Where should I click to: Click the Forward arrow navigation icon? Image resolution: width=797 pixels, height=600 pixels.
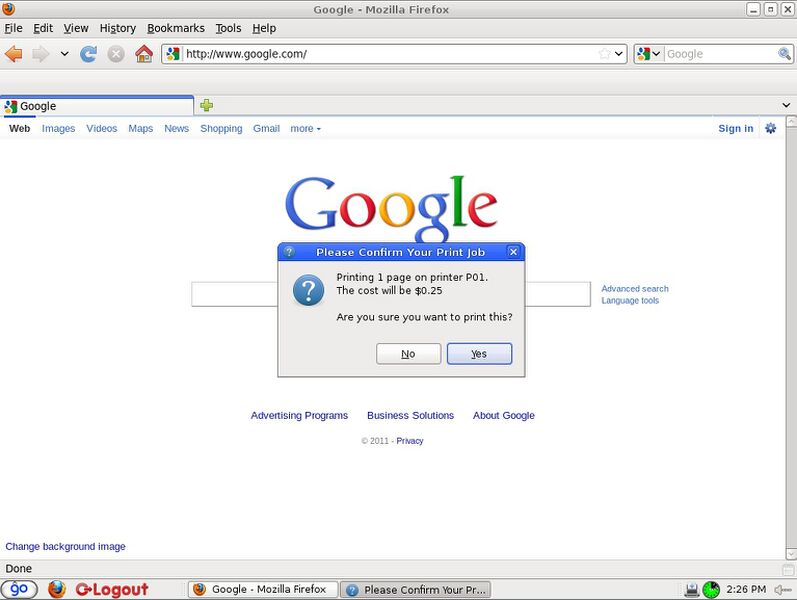[x=41, y=53]
